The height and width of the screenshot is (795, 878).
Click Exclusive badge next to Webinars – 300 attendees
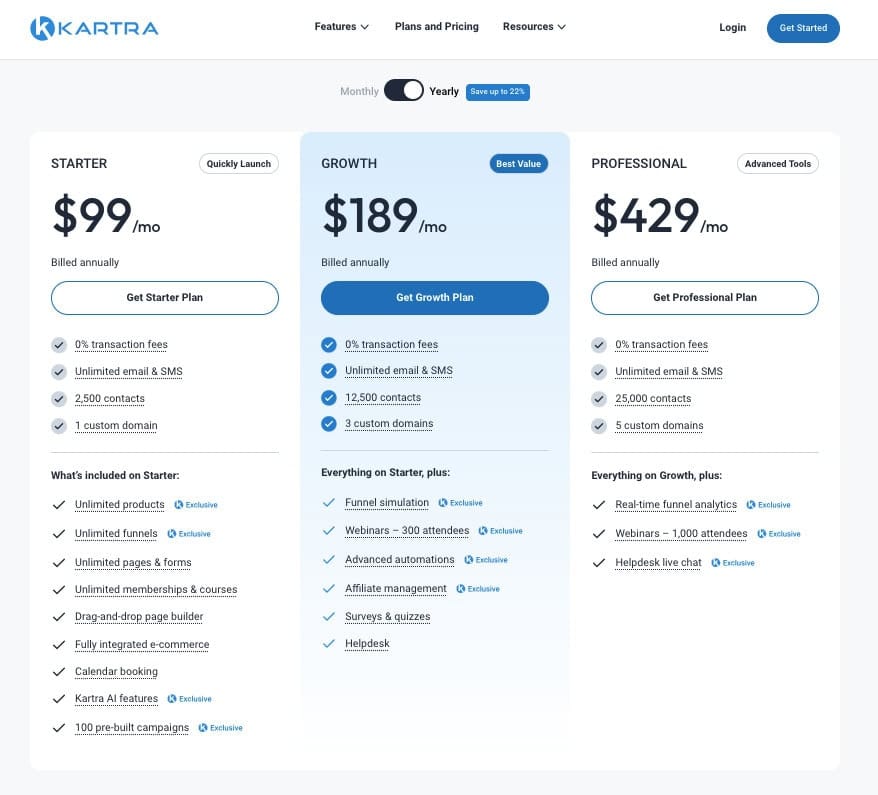(x=501, y=531)
